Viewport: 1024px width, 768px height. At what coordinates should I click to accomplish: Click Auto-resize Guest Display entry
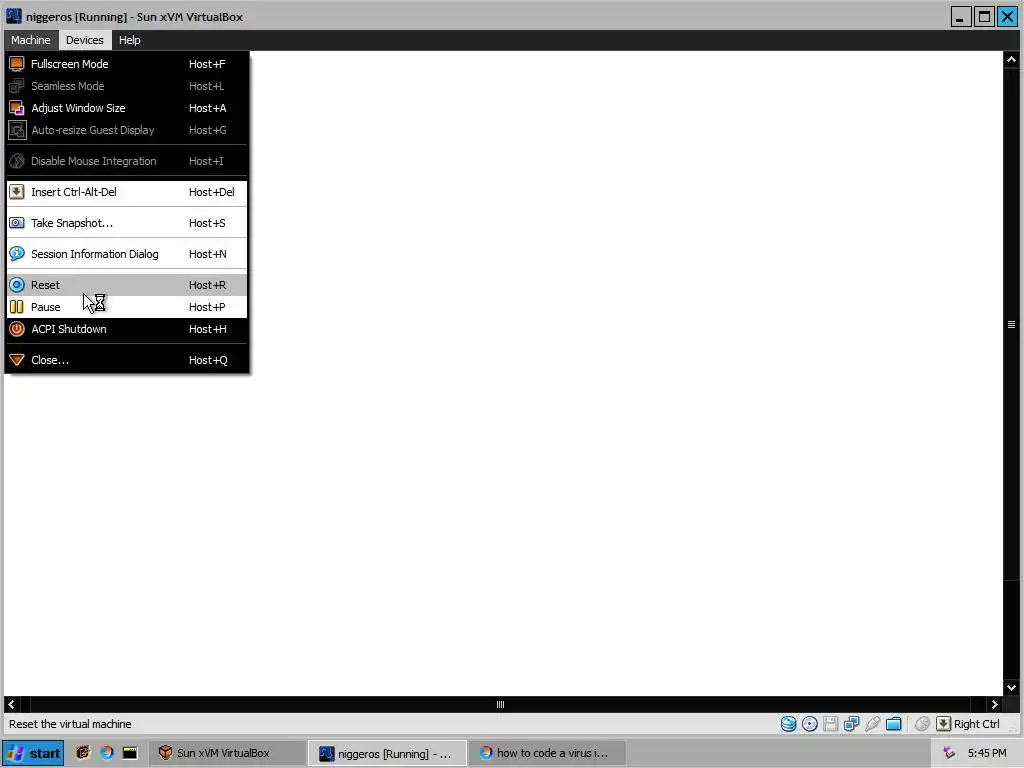tap(127, 131)
